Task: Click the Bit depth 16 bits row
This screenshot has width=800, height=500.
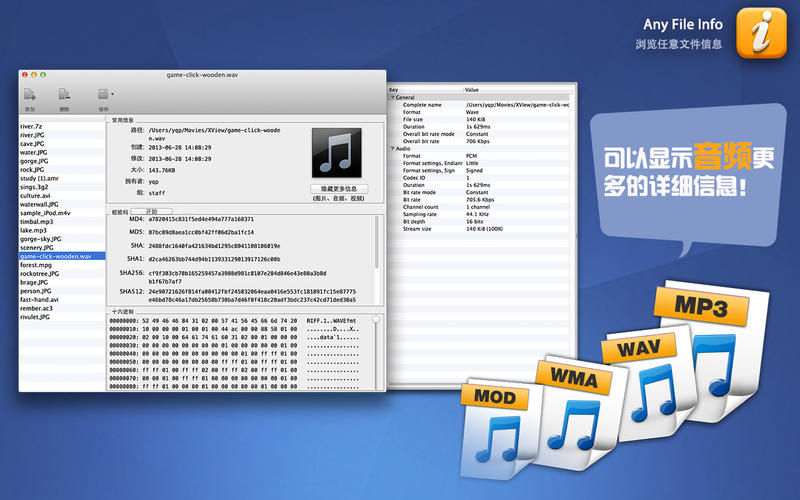Action: click(479, 222)
